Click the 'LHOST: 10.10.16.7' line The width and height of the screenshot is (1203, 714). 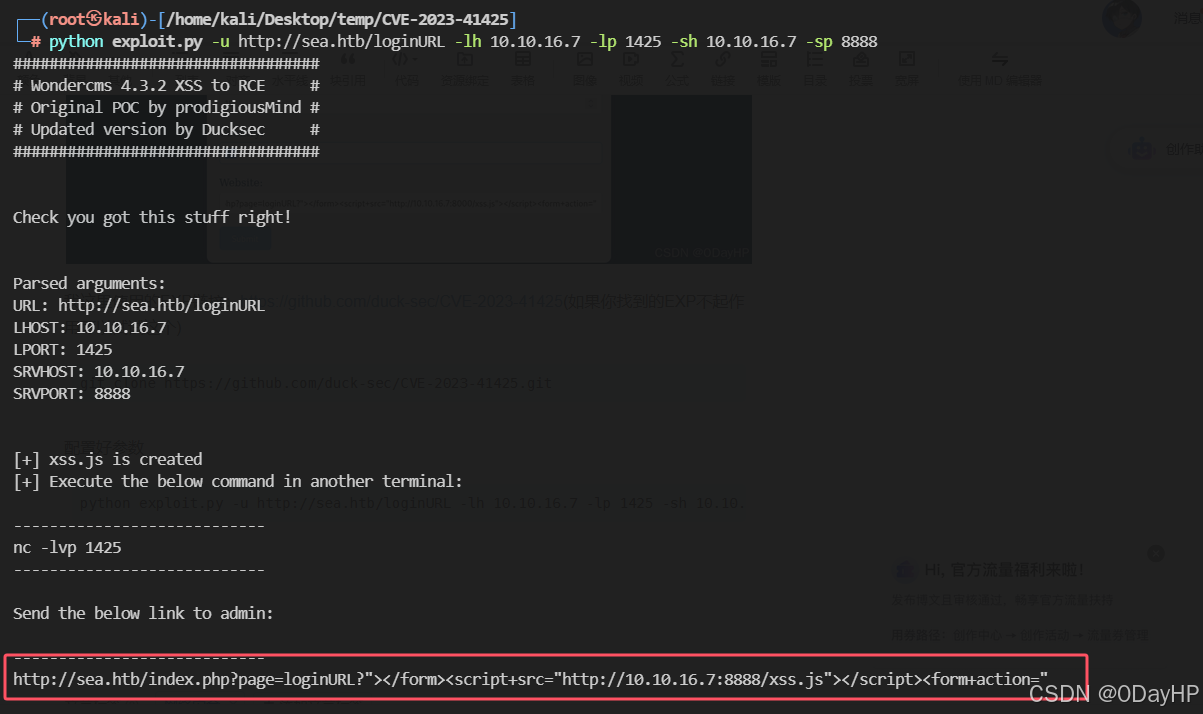89,328
